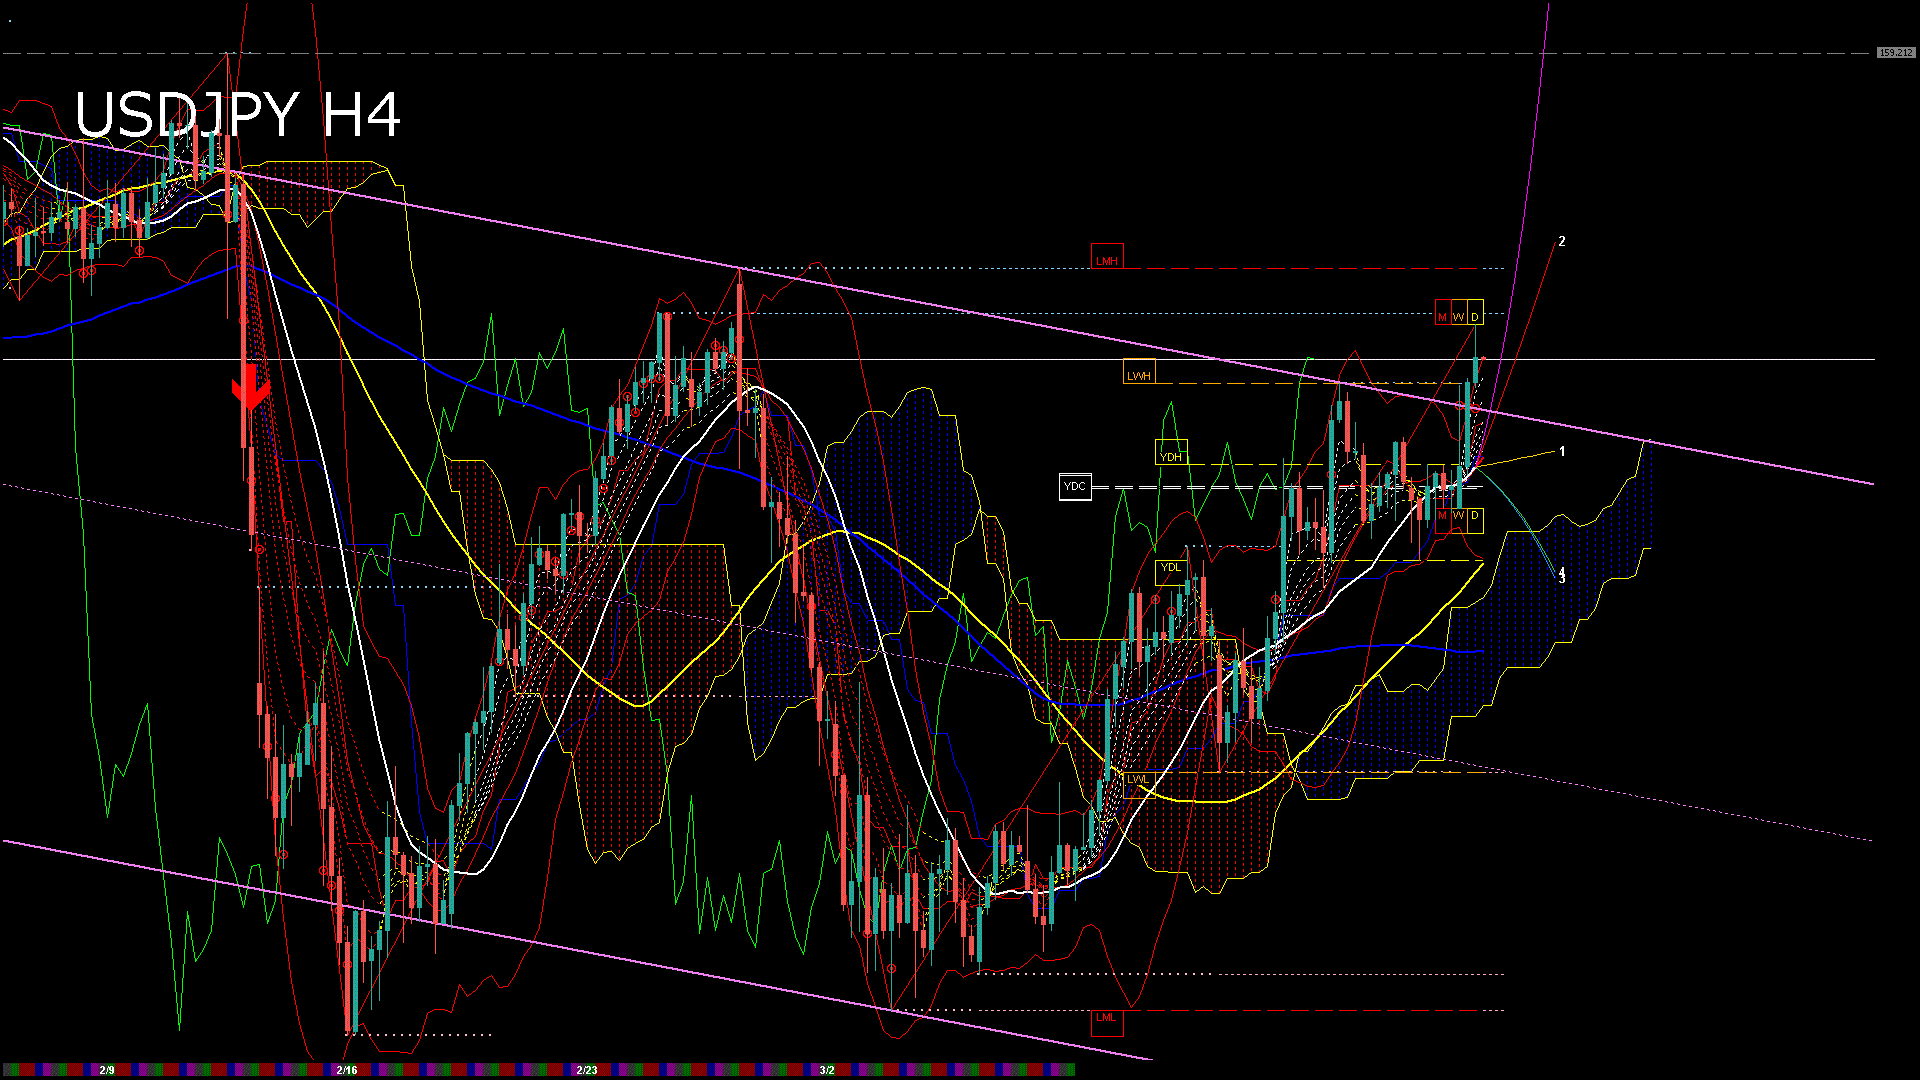Click the LML last month low label
The height and width of the screenshot is (1080, 1920).
point(1107,1017)
